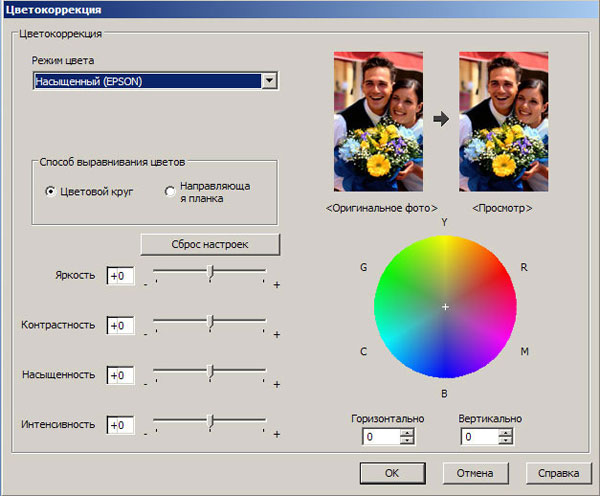
Task: Open the Режим цвета dropdown arrow
Action: click(x=269, y=81)
